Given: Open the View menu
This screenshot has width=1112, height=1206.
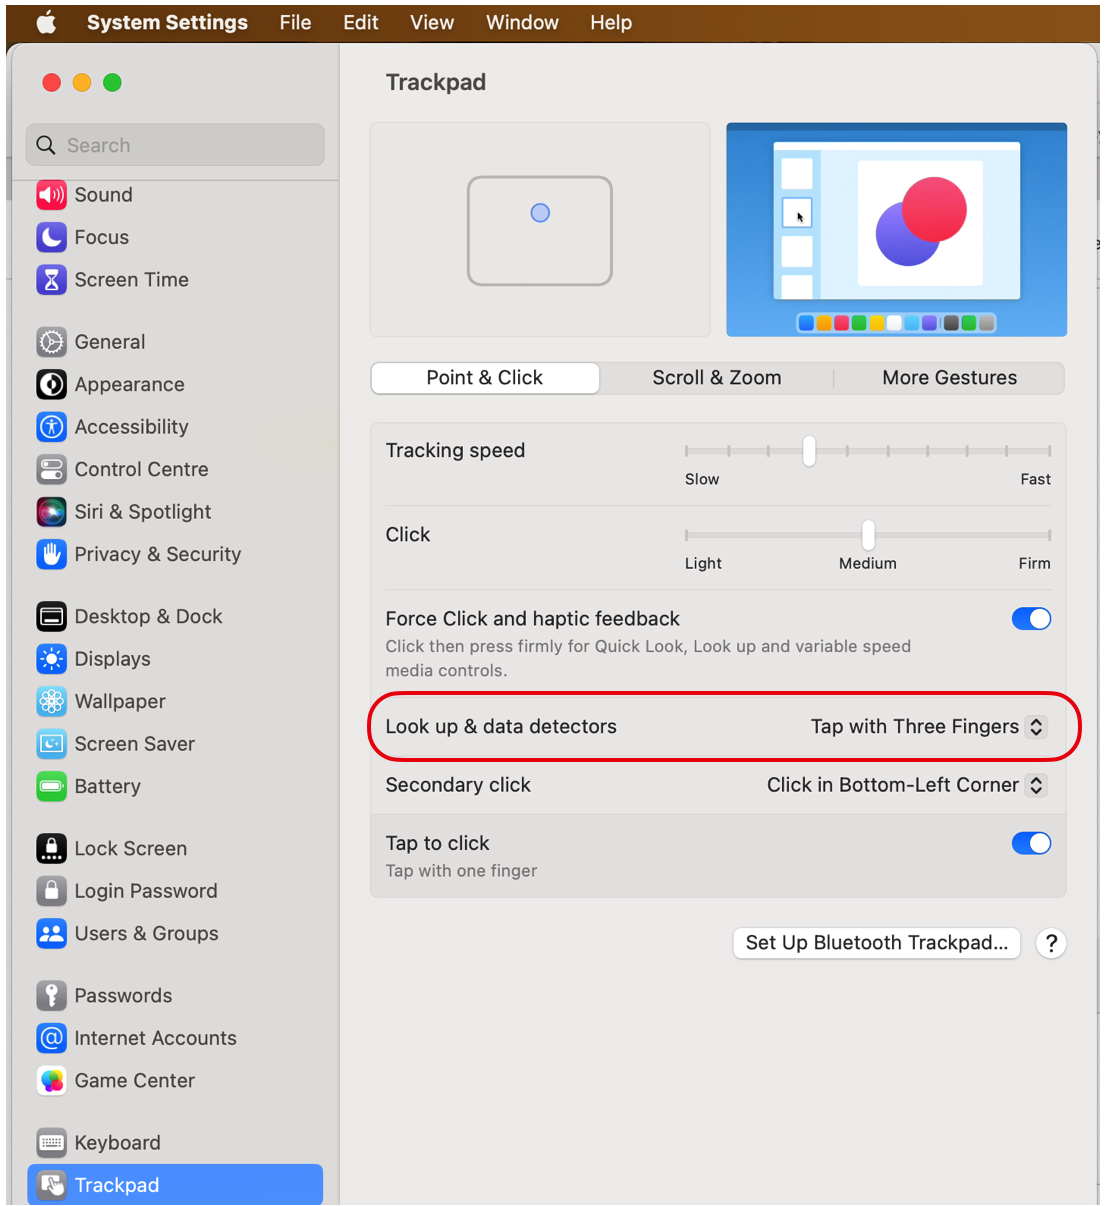Looking at the screenshot, I should click(x=432, y=22).
